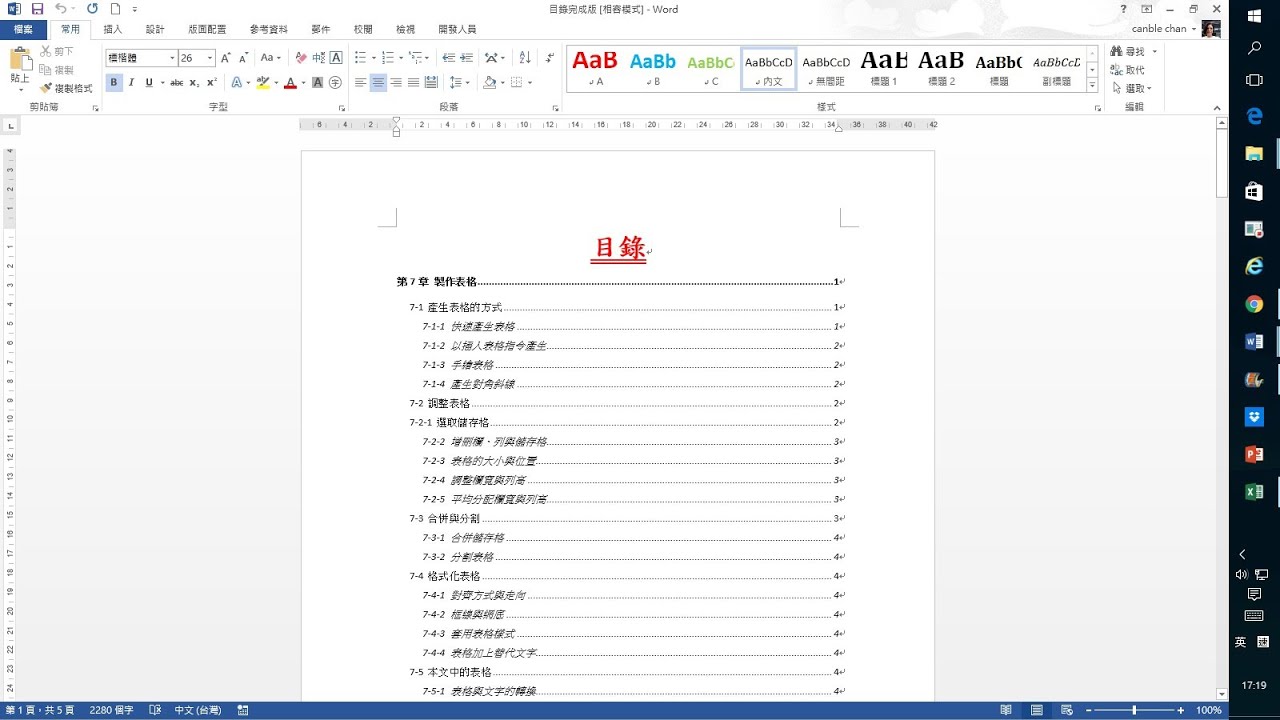Toggle subscript (x₂) formatting

pos(194,82)
